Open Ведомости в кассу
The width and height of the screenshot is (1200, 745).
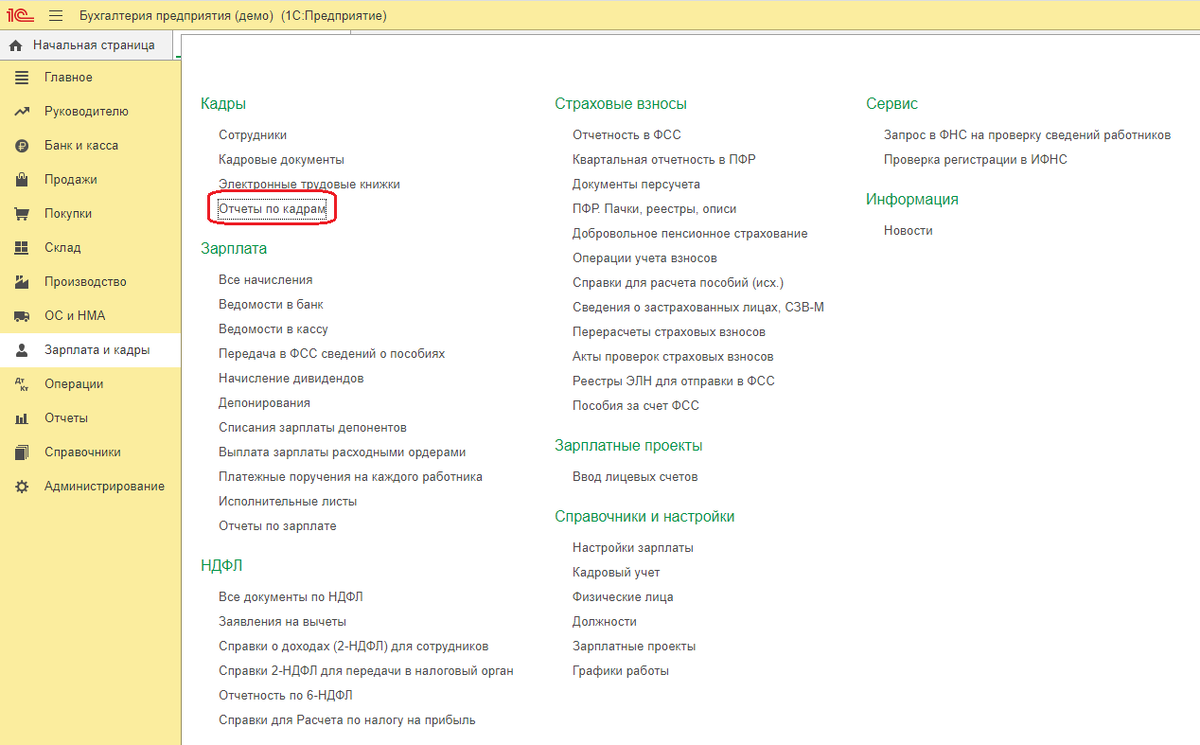pyautogui.click(x=273, y=329)
